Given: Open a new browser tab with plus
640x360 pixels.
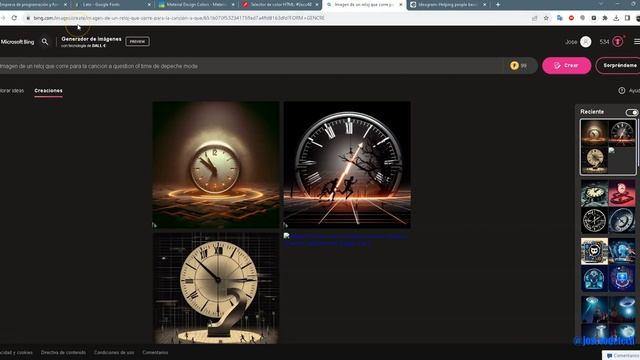Looking at the screenshot, I should coord(498,4).
